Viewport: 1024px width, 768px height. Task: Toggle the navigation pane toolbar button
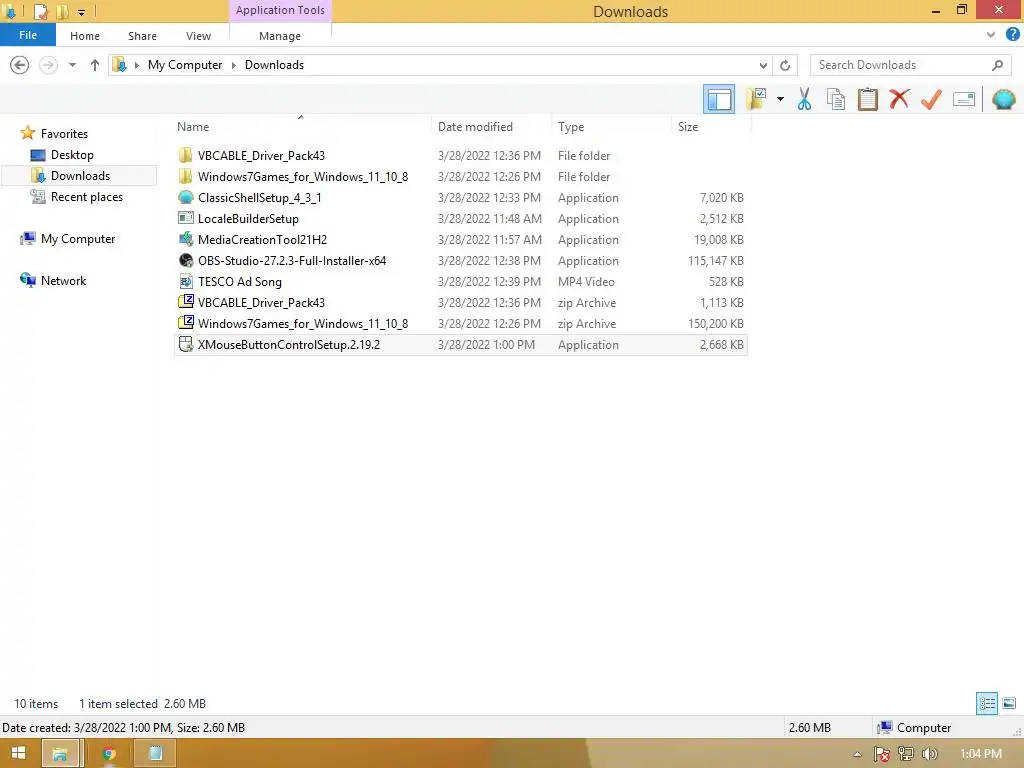pyautogui.click(x=718, y=99)
